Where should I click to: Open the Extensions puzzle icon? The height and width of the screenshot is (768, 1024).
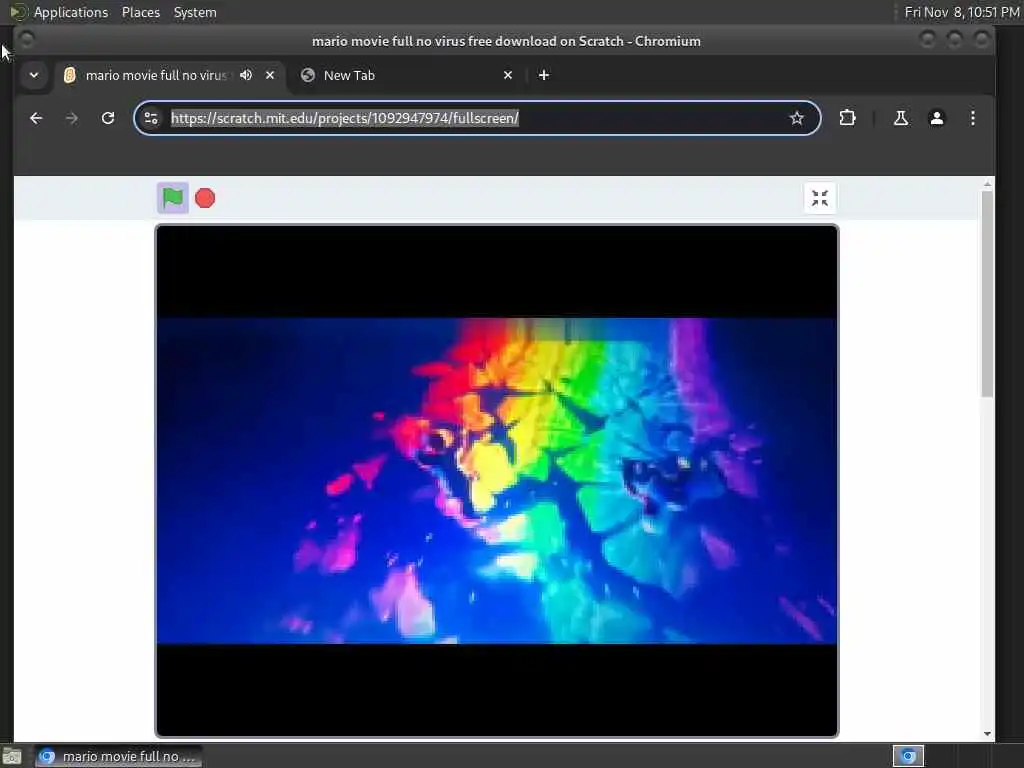[x=847, y=118]
